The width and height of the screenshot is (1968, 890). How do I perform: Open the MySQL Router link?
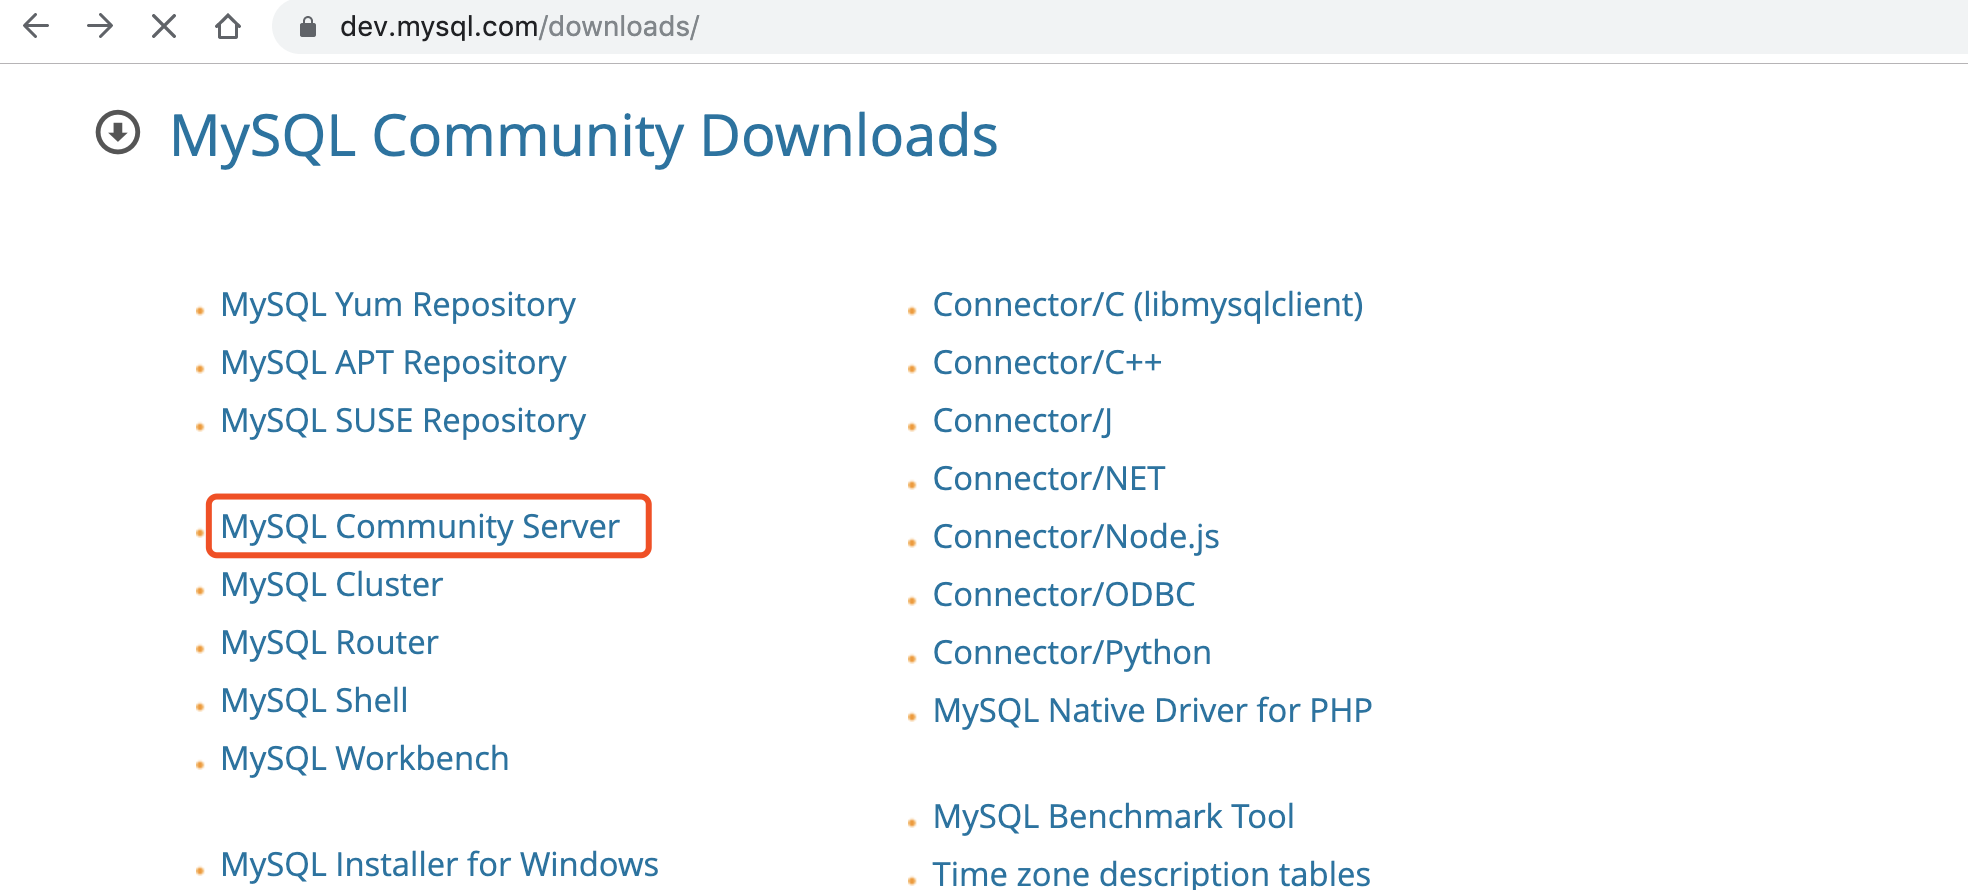point(329,643)
